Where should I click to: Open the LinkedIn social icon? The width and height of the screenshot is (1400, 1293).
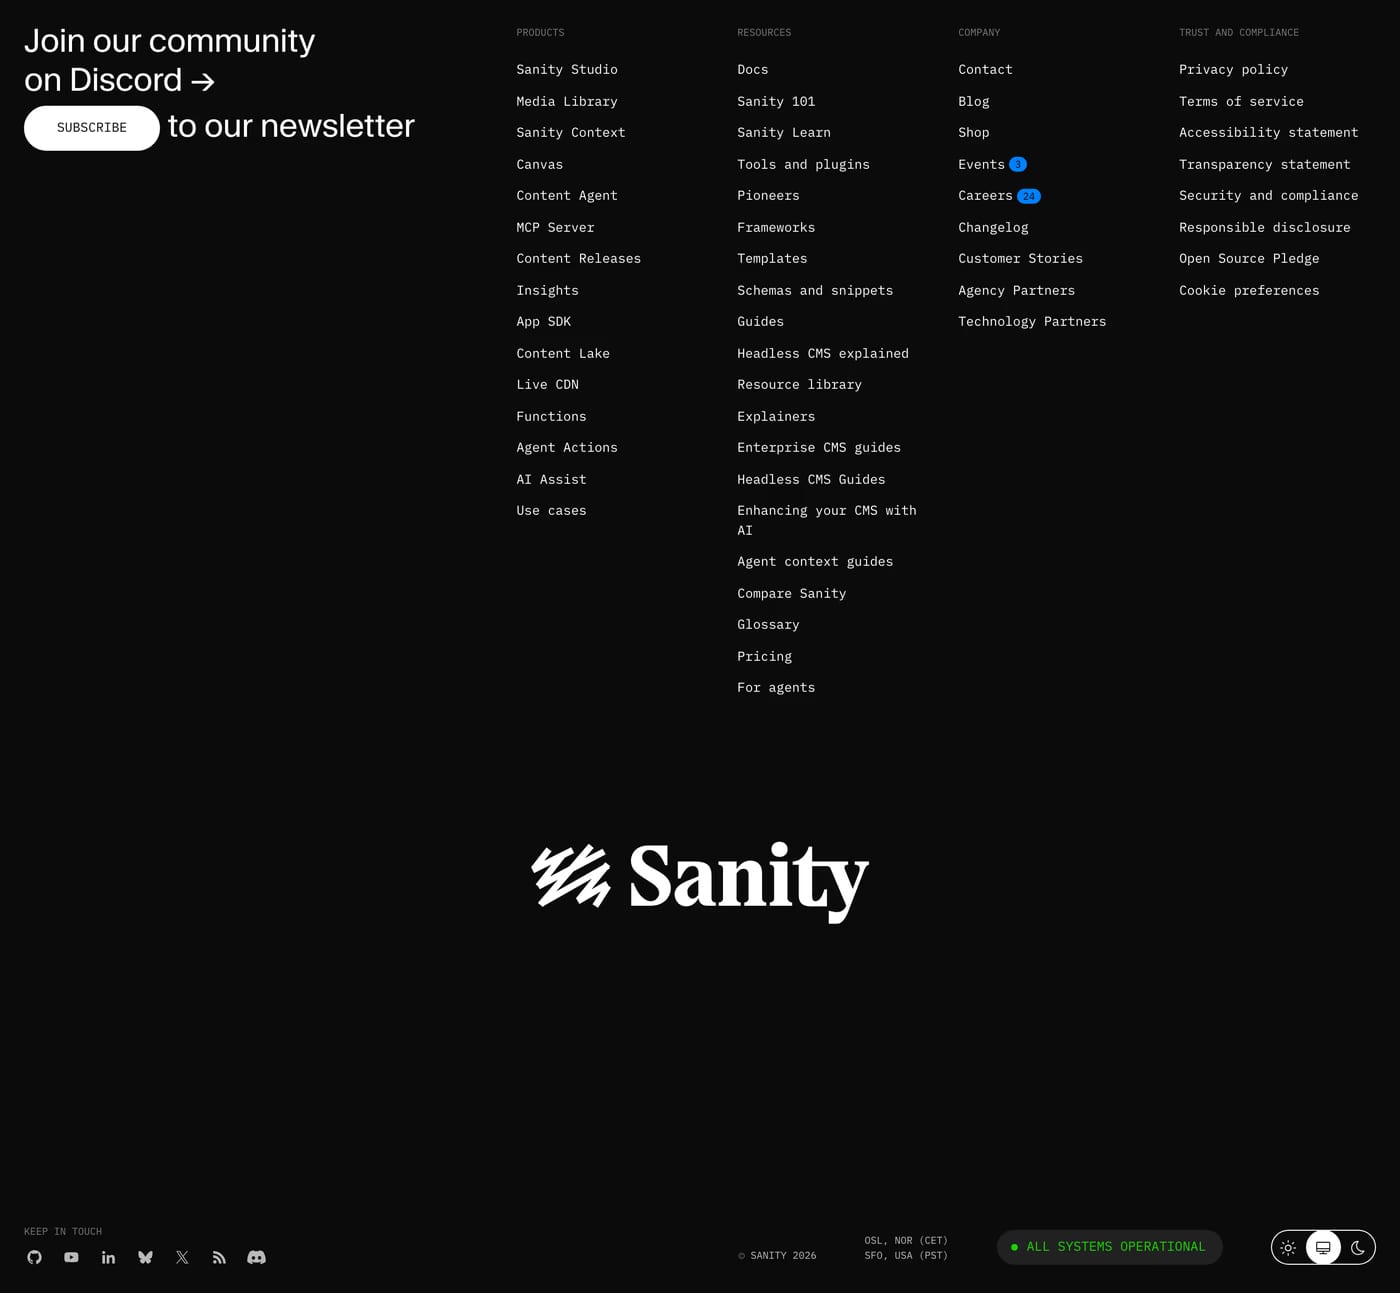[x=108, y=1257]
